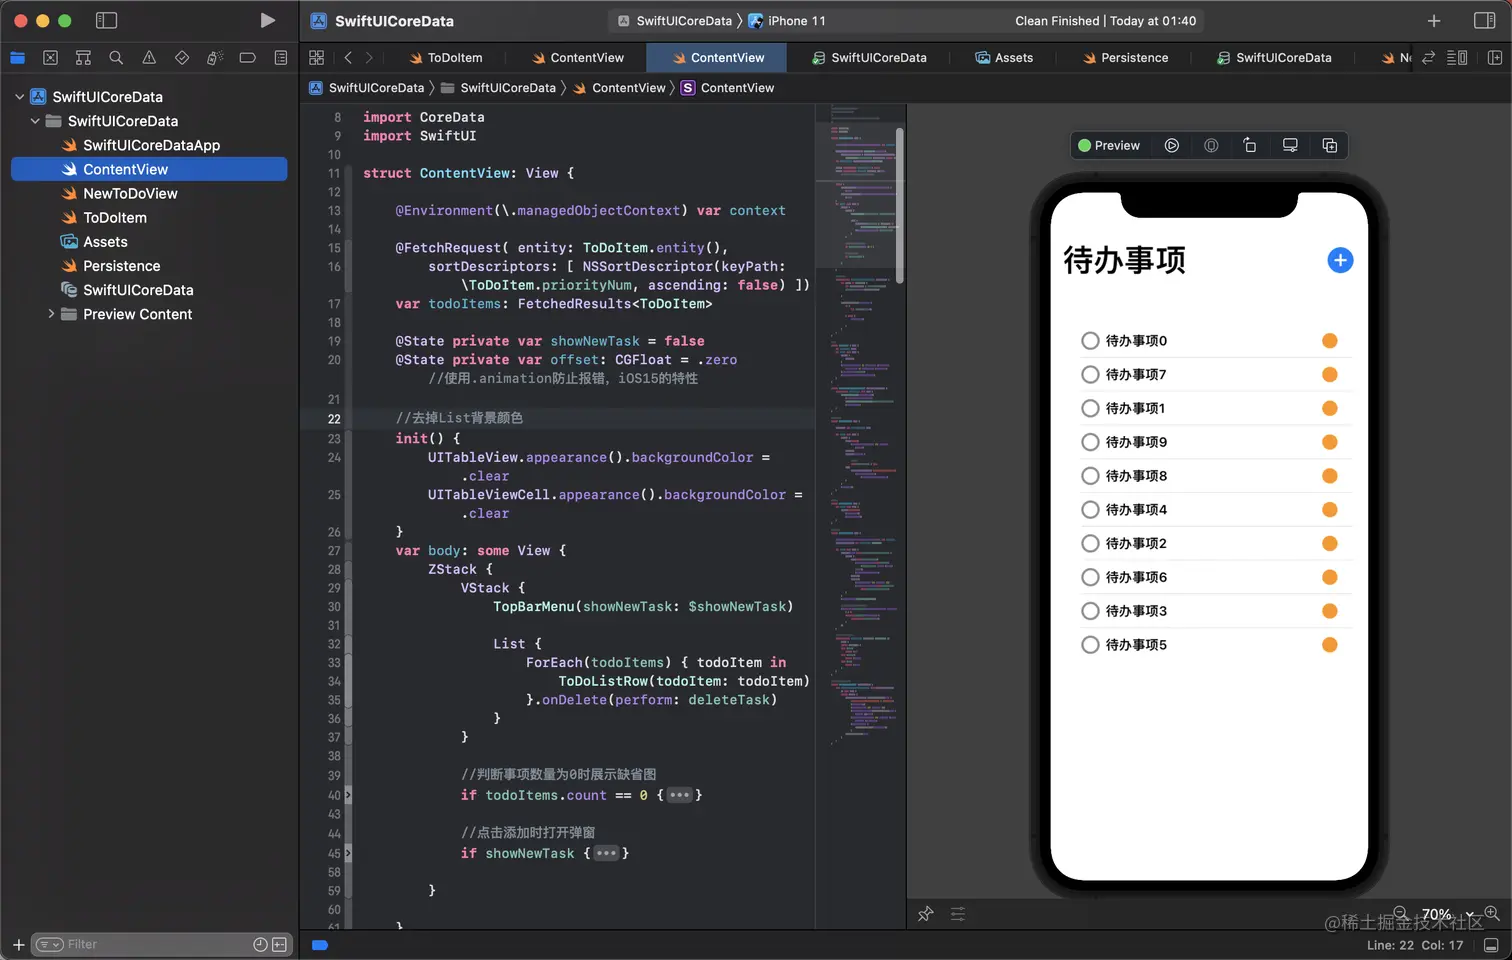Zoom out on the canvas
Screen dimensions: 1512x960
(1401, 913)
